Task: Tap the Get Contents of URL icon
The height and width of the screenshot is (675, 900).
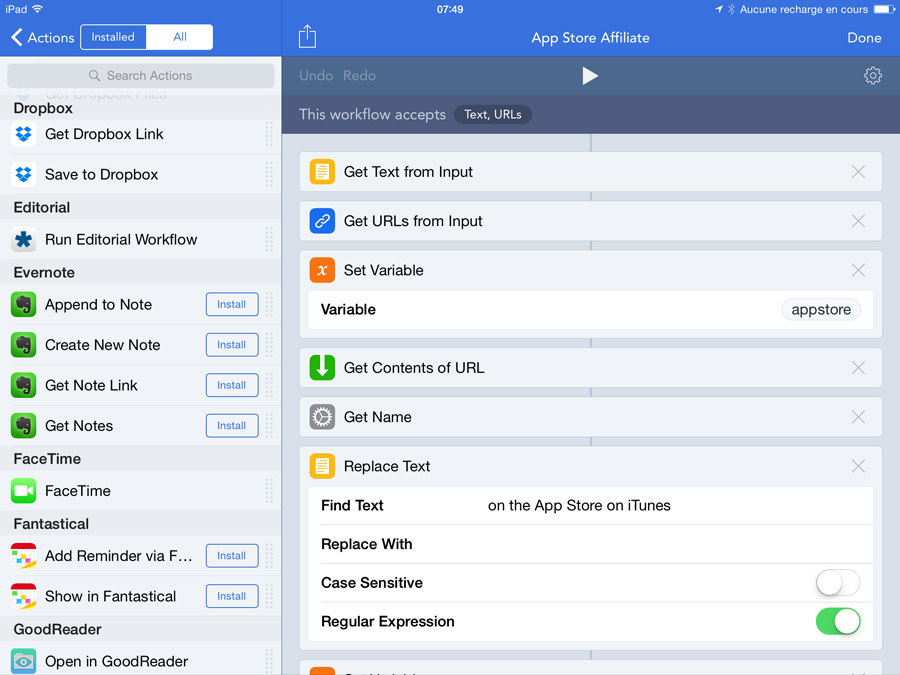Action: tap(322, 367)
